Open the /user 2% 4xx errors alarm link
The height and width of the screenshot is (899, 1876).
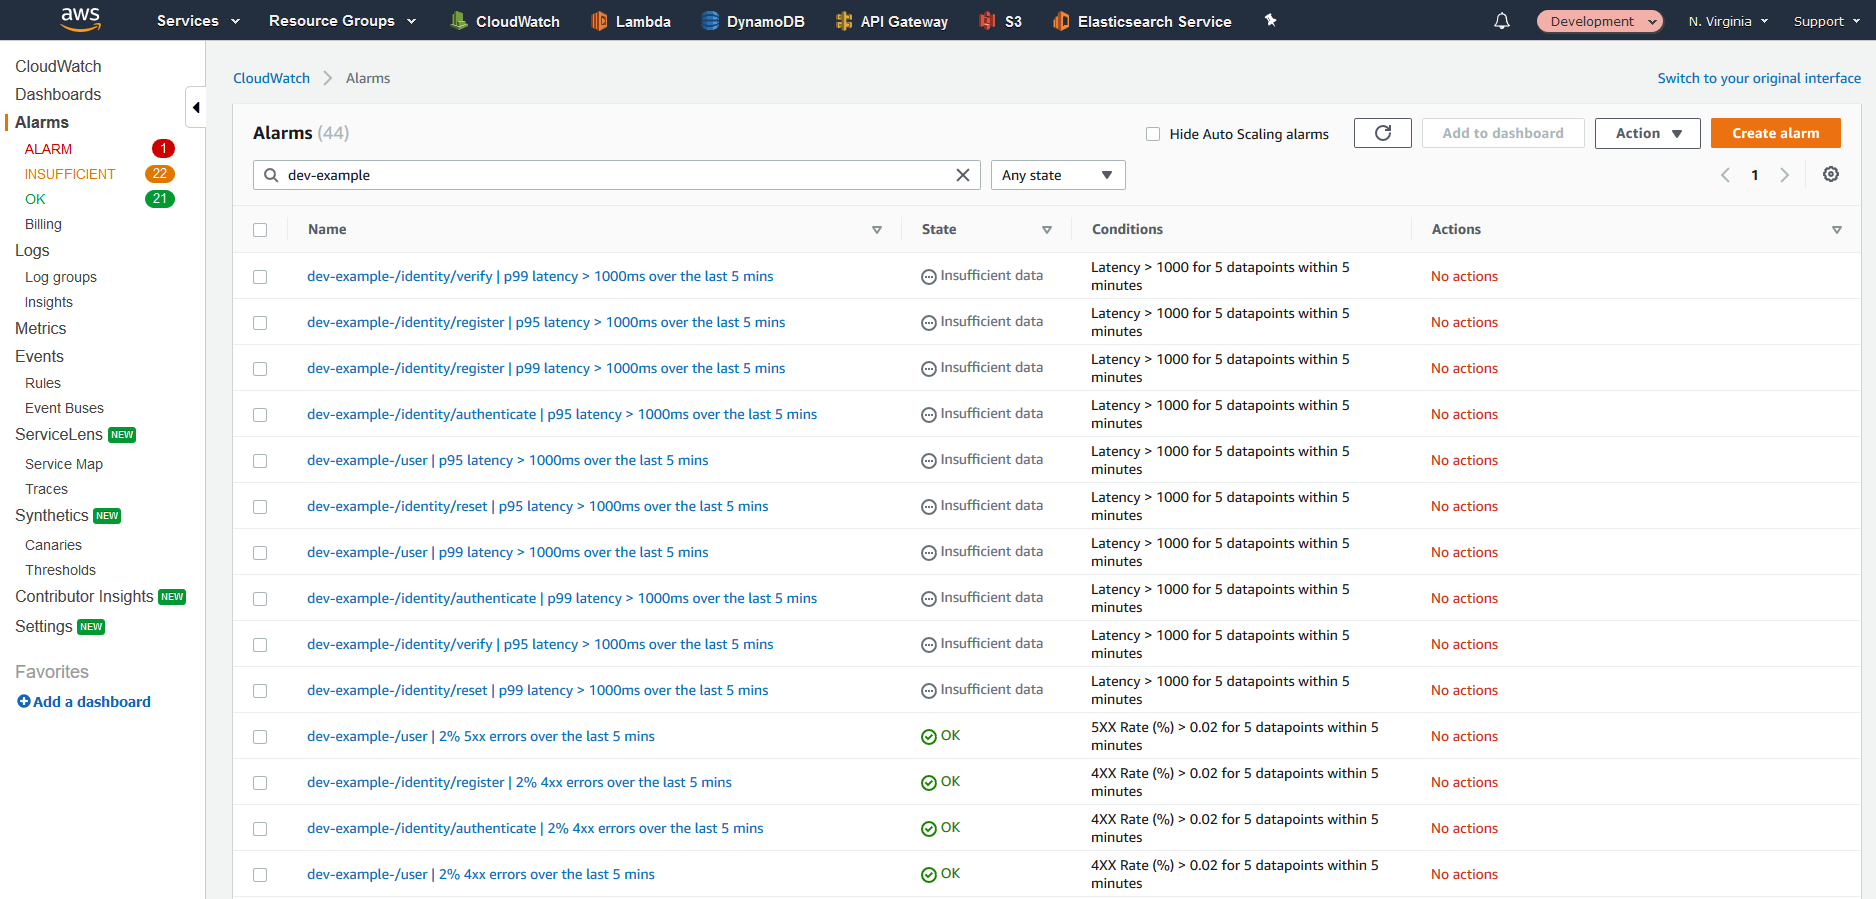point(481,874)
